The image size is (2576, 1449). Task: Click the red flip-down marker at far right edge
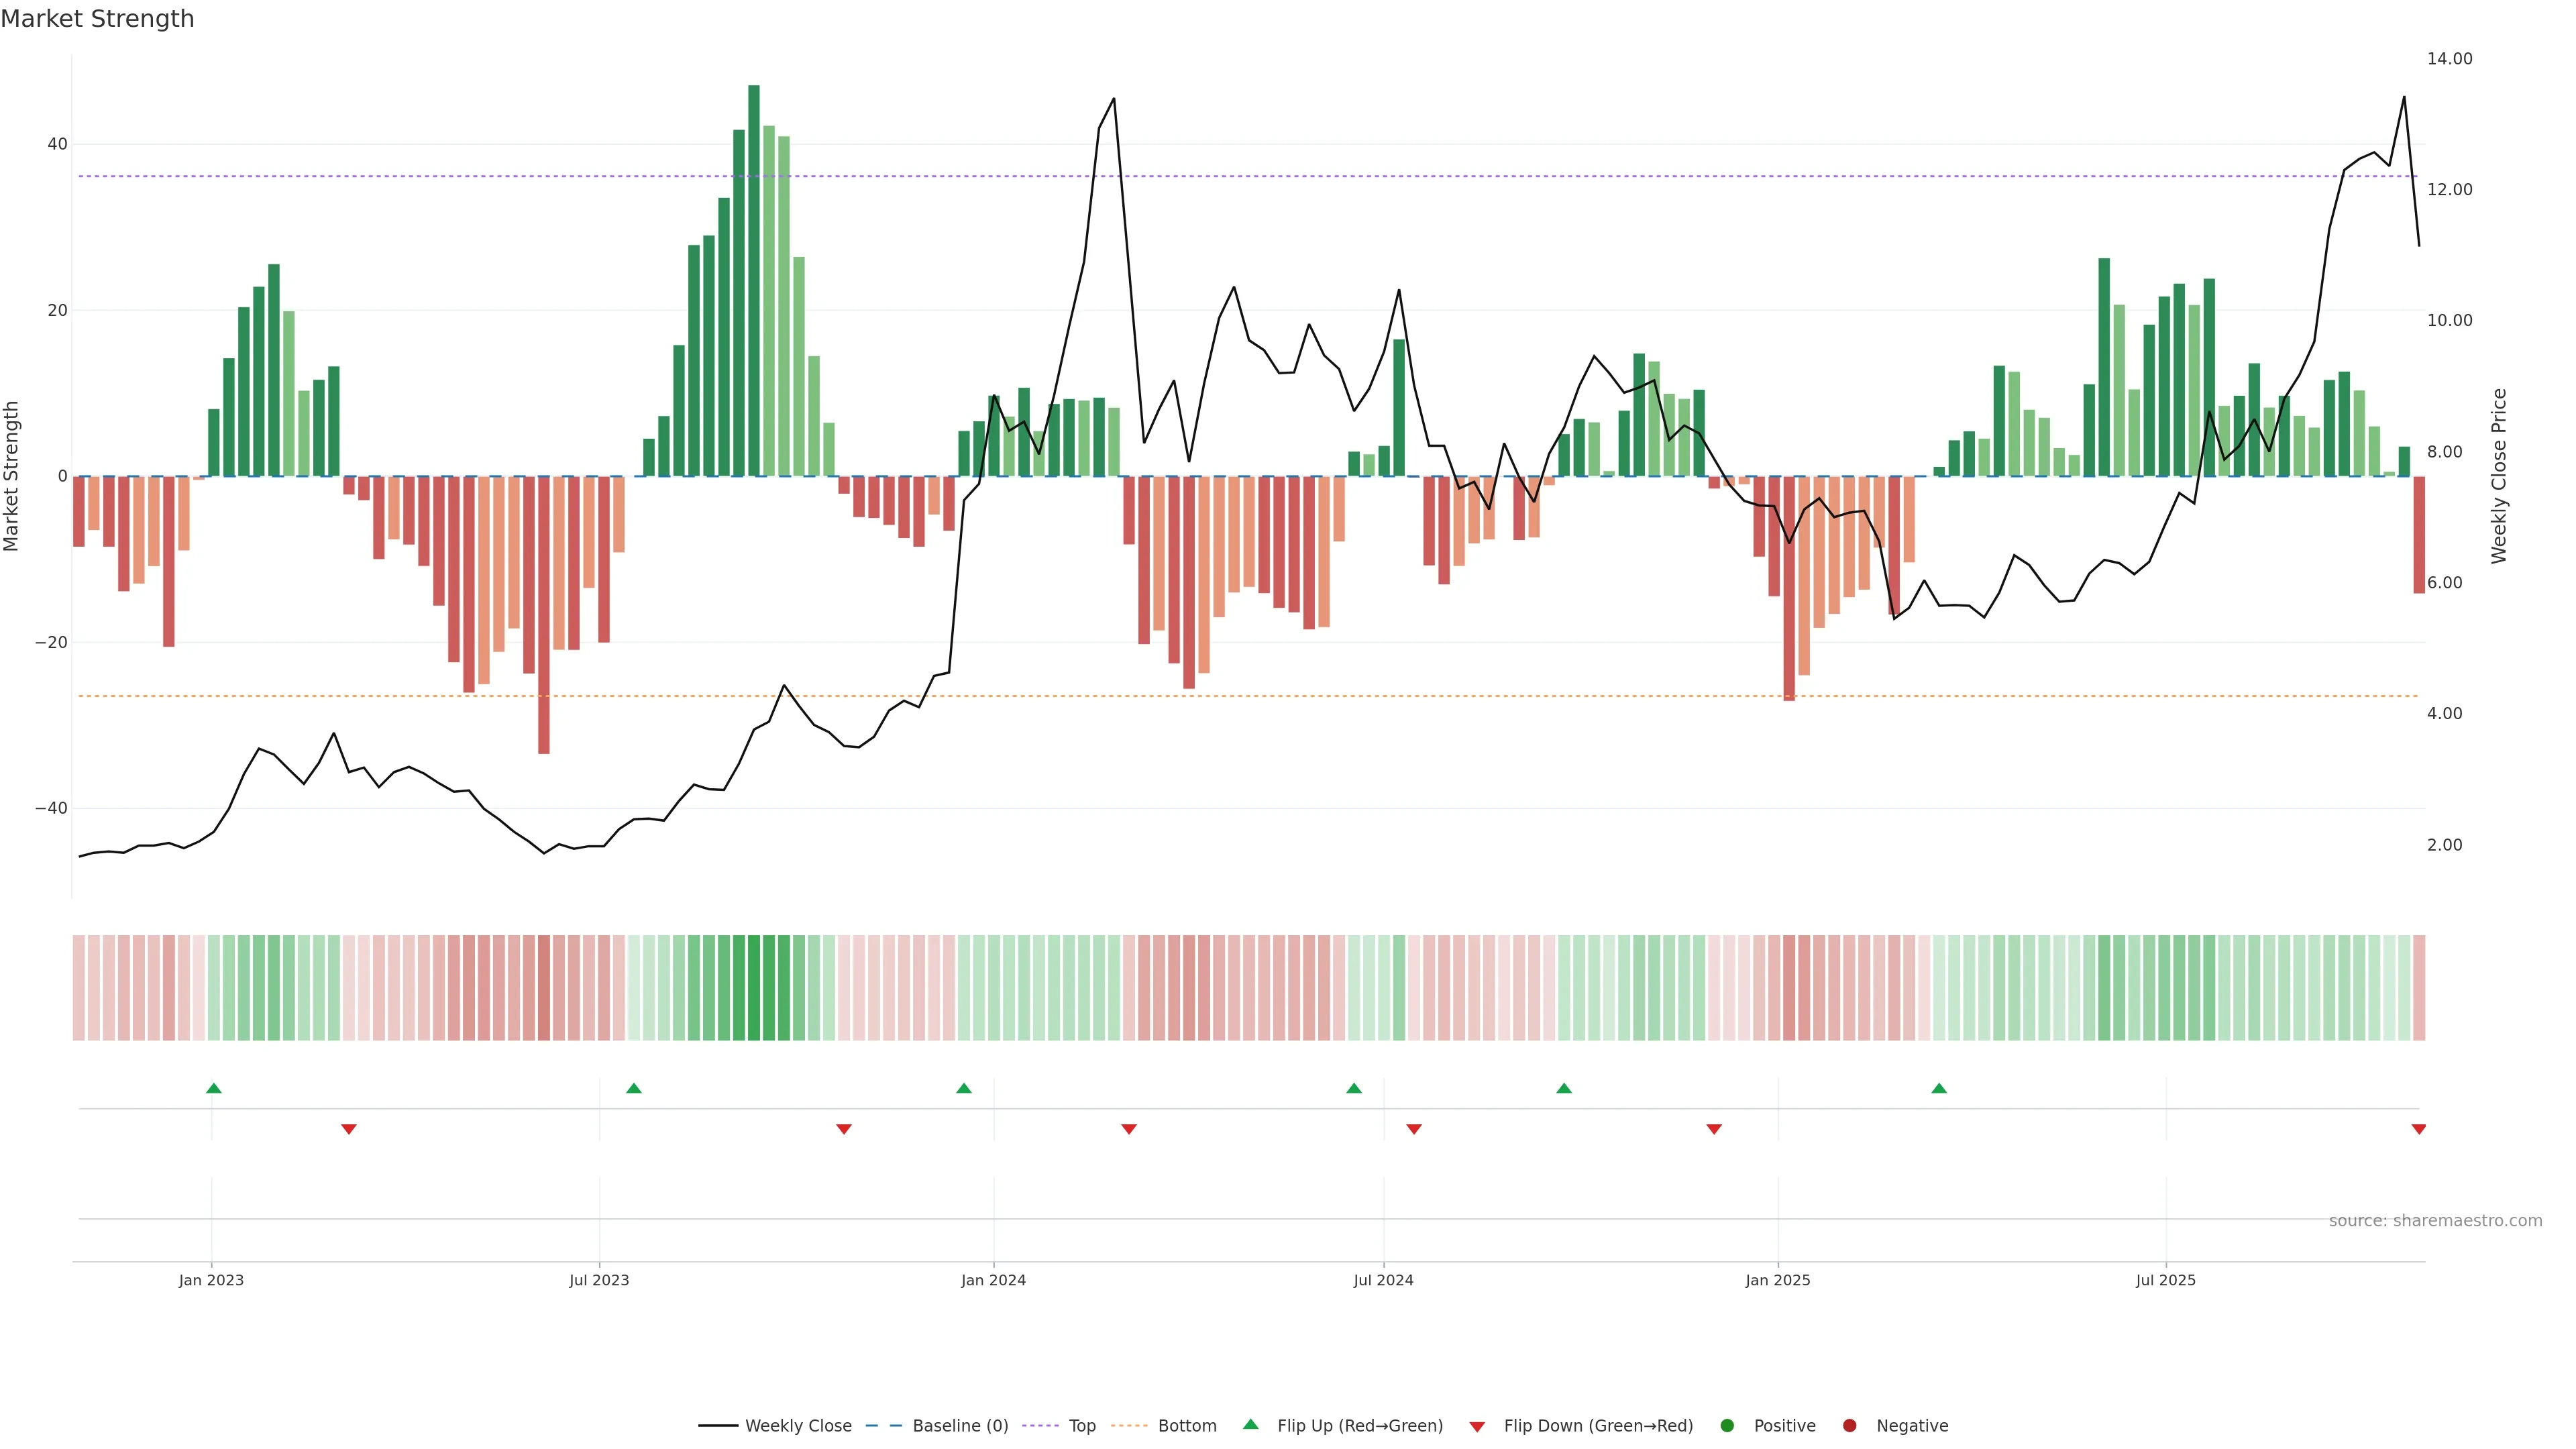tap(2418, 1129)
